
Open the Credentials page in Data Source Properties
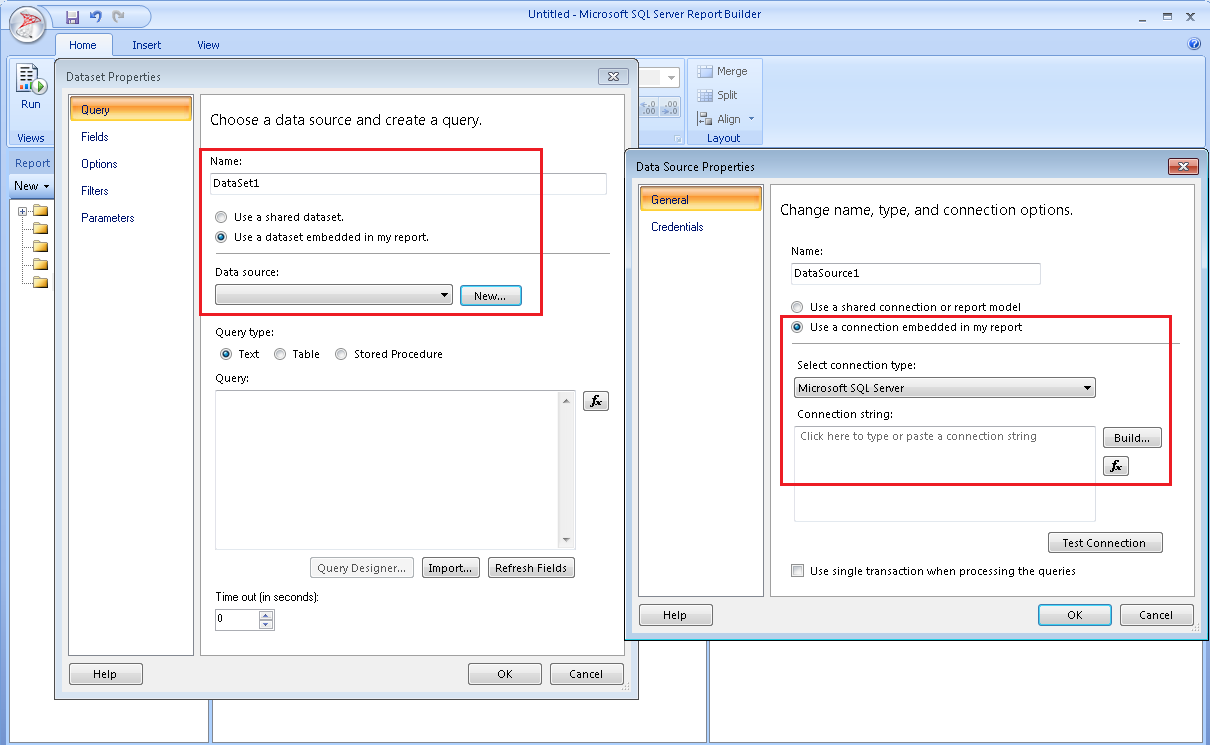coord(676,226)
